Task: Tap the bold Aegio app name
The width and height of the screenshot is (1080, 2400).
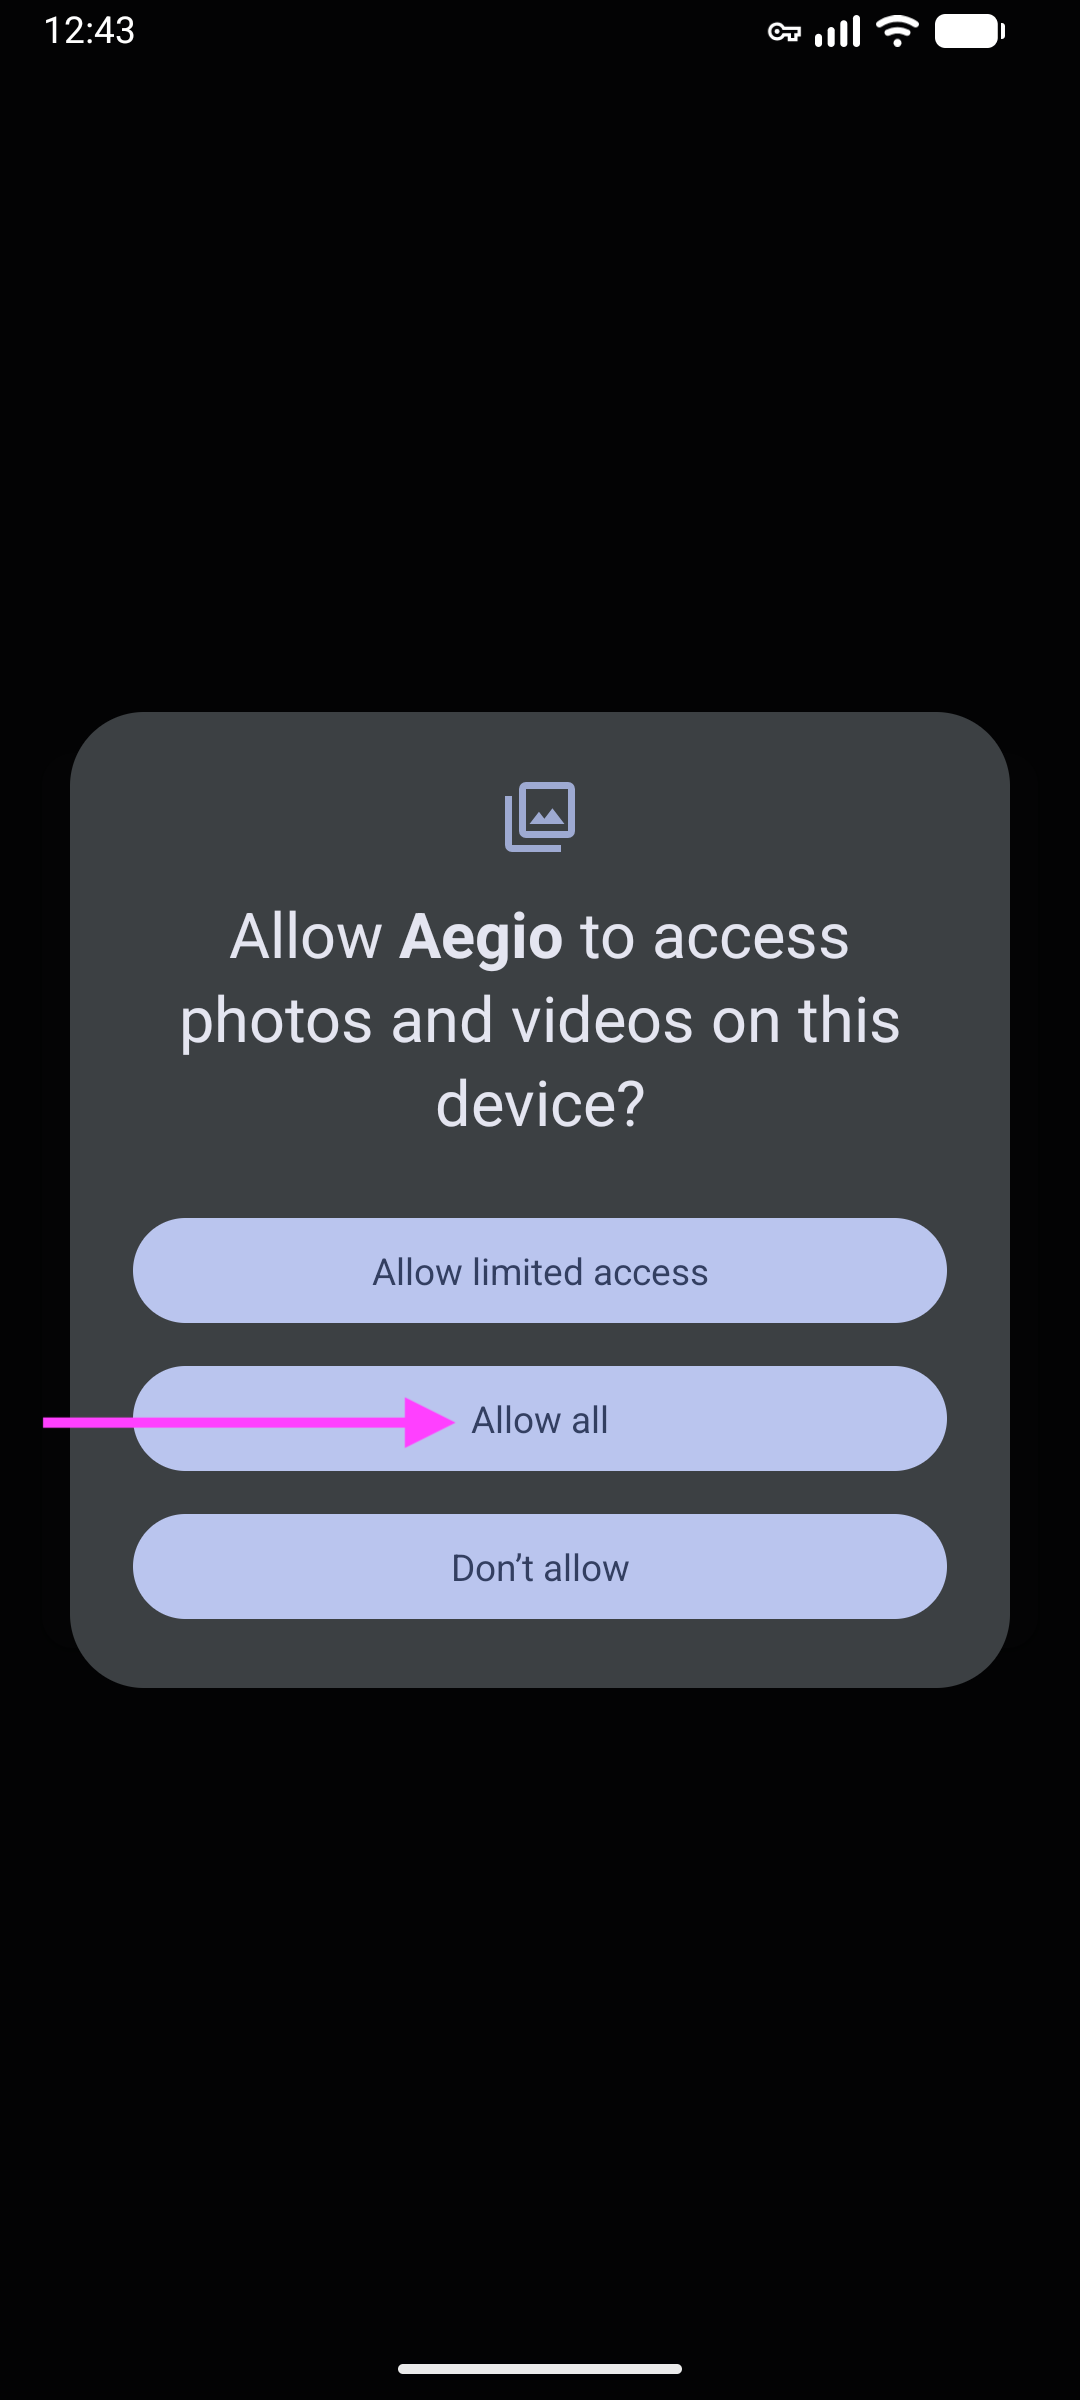Action: point(481,939)
